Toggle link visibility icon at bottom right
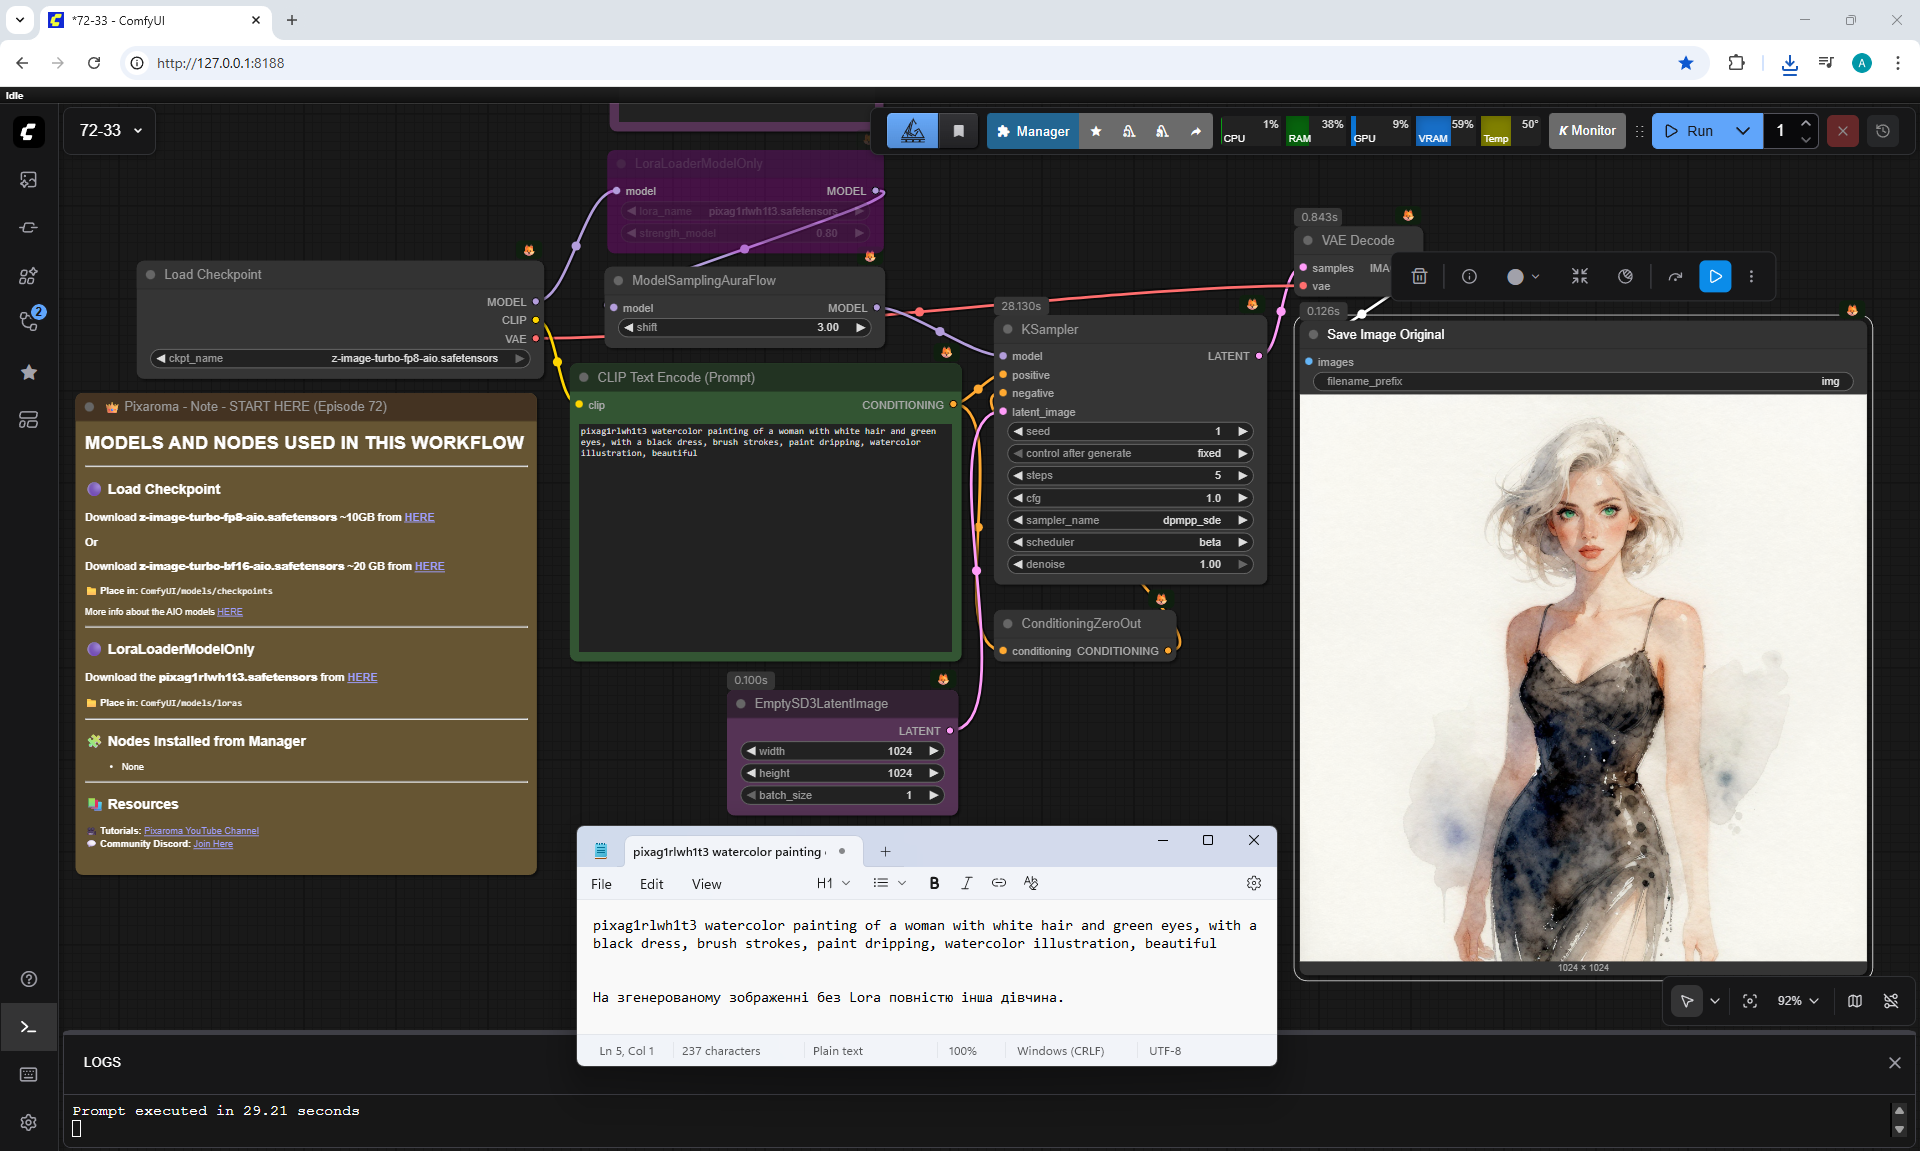The image size is (1920, 1151). point(1891,1001)
